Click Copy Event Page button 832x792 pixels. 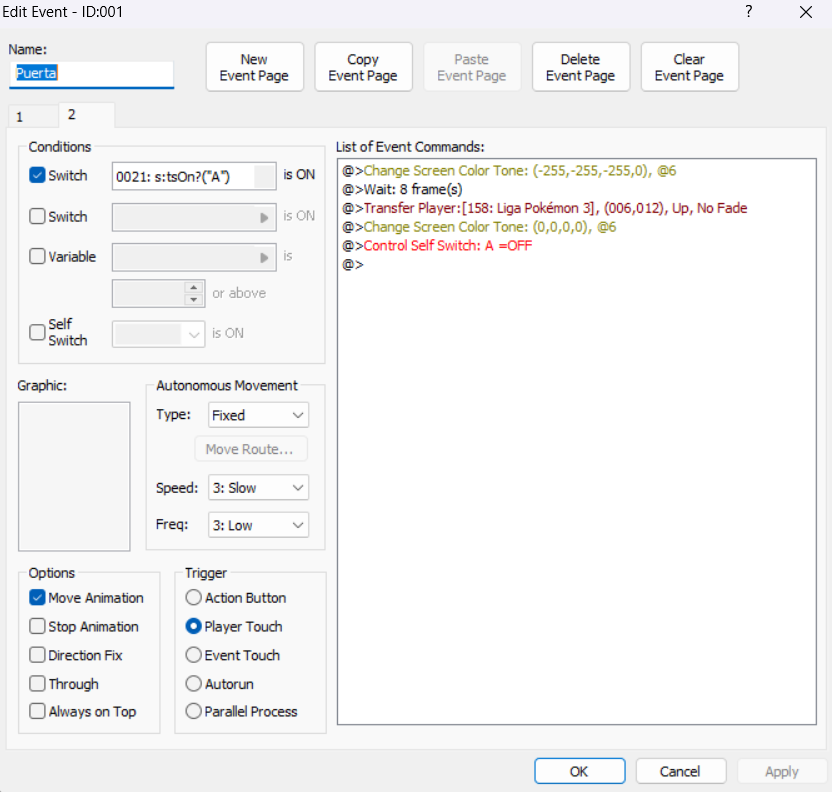[x=363, y=67]
